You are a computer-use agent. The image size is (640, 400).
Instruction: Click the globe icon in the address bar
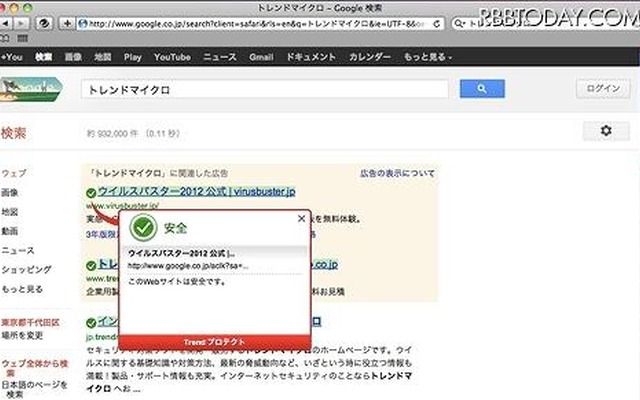83,24
